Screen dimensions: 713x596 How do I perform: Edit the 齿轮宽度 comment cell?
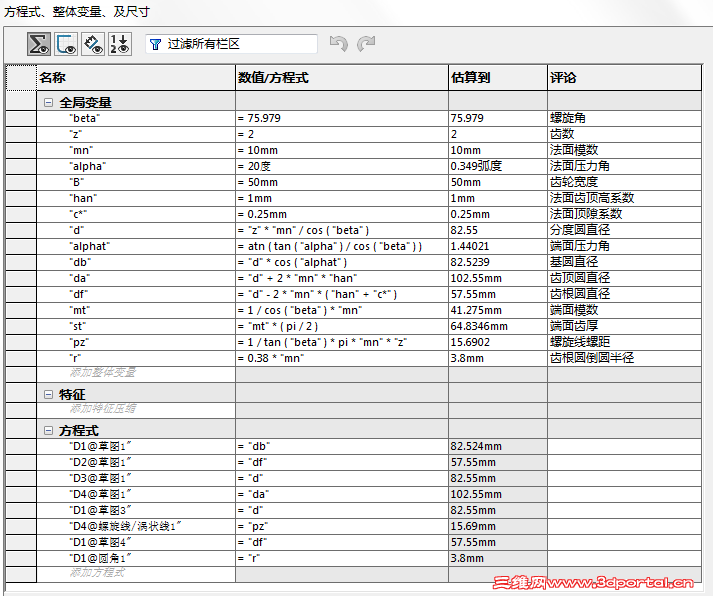point(624,182)
